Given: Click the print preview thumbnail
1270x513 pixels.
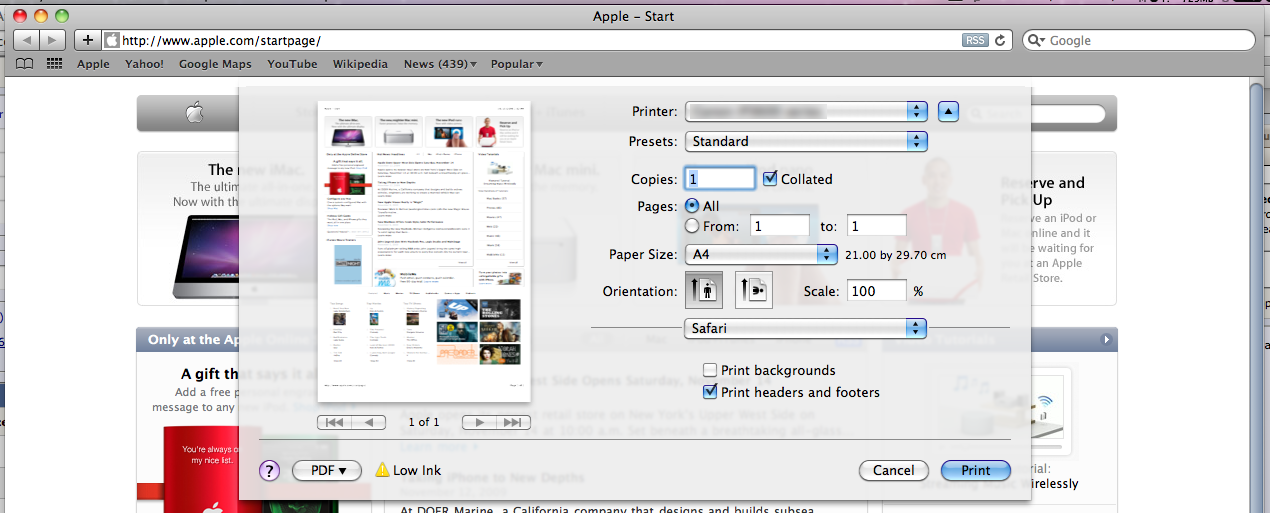Looking at the screenshot, I should coord(424,251).
